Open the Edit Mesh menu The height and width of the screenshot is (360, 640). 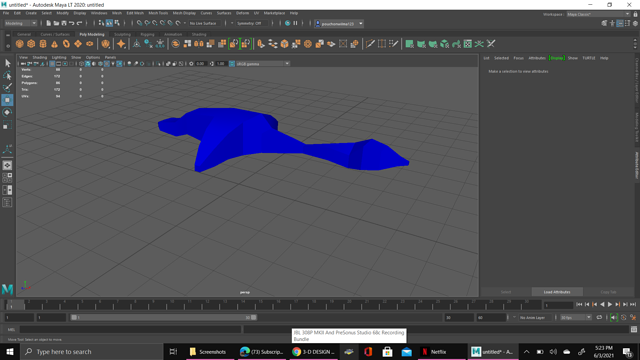(x=135, y=13)
